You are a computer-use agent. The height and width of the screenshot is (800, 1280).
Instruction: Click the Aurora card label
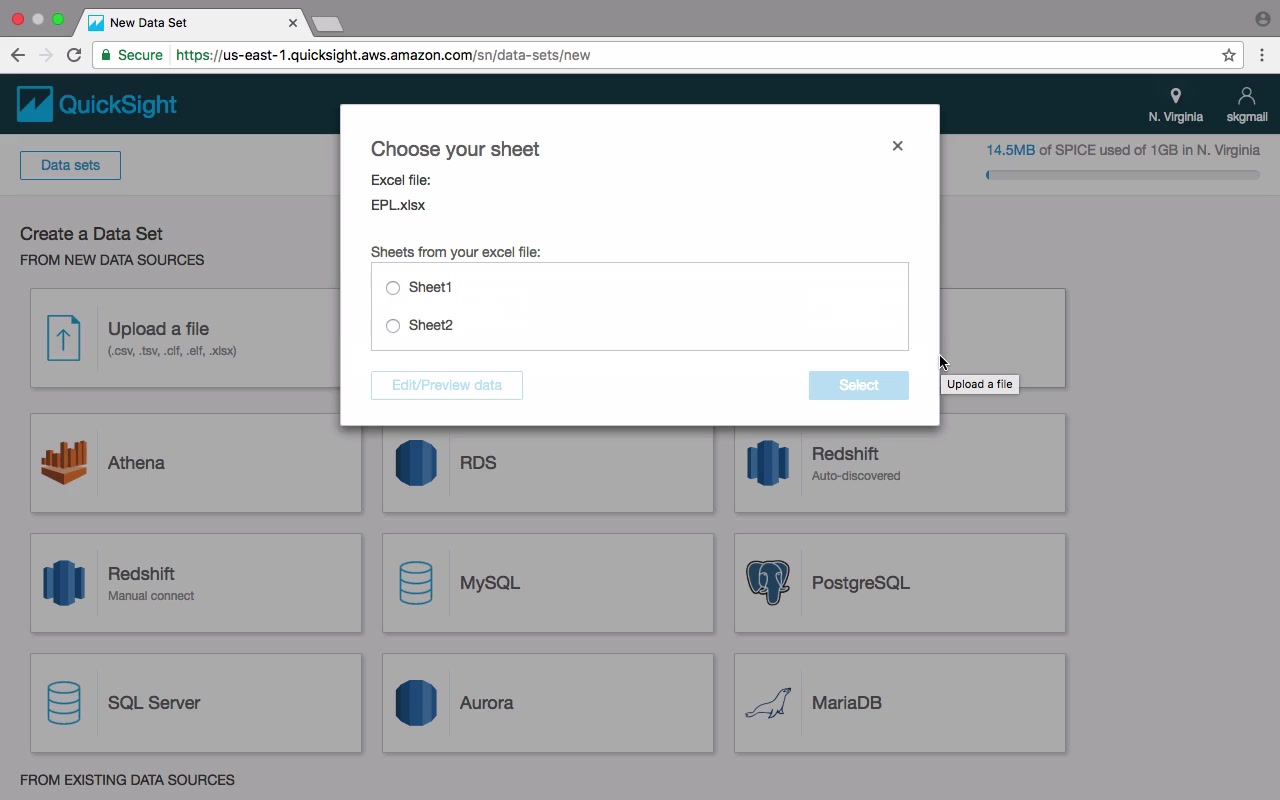486,703
